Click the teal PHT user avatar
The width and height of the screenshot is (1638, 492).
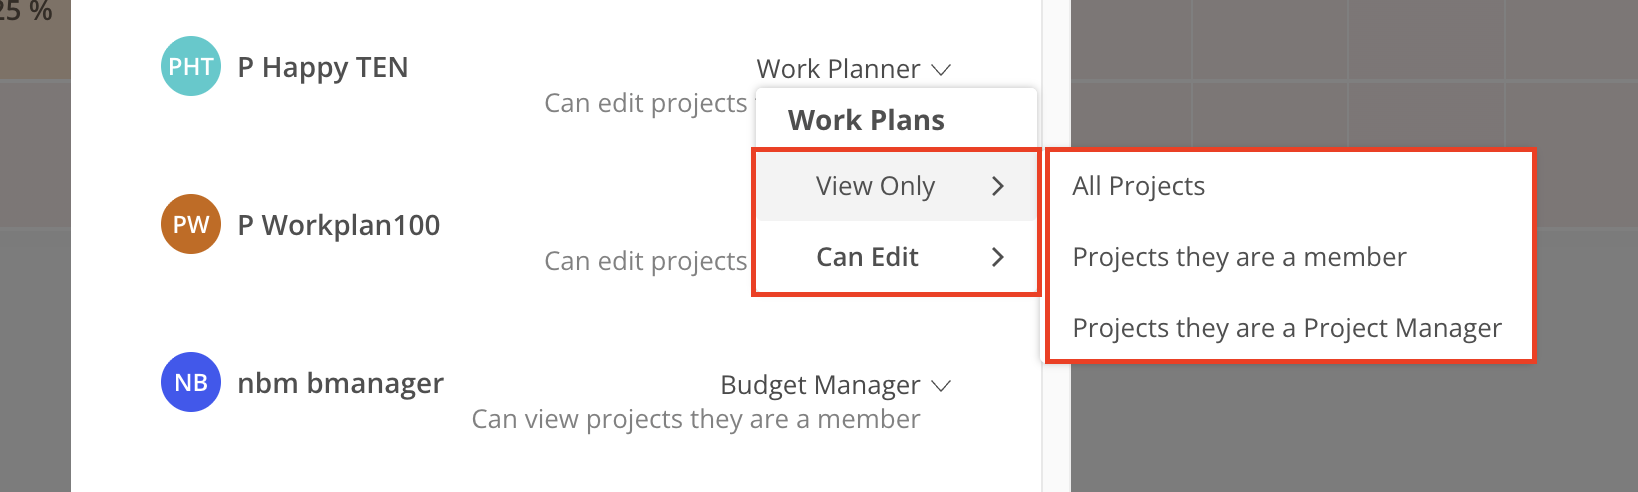tap(191, 66)
